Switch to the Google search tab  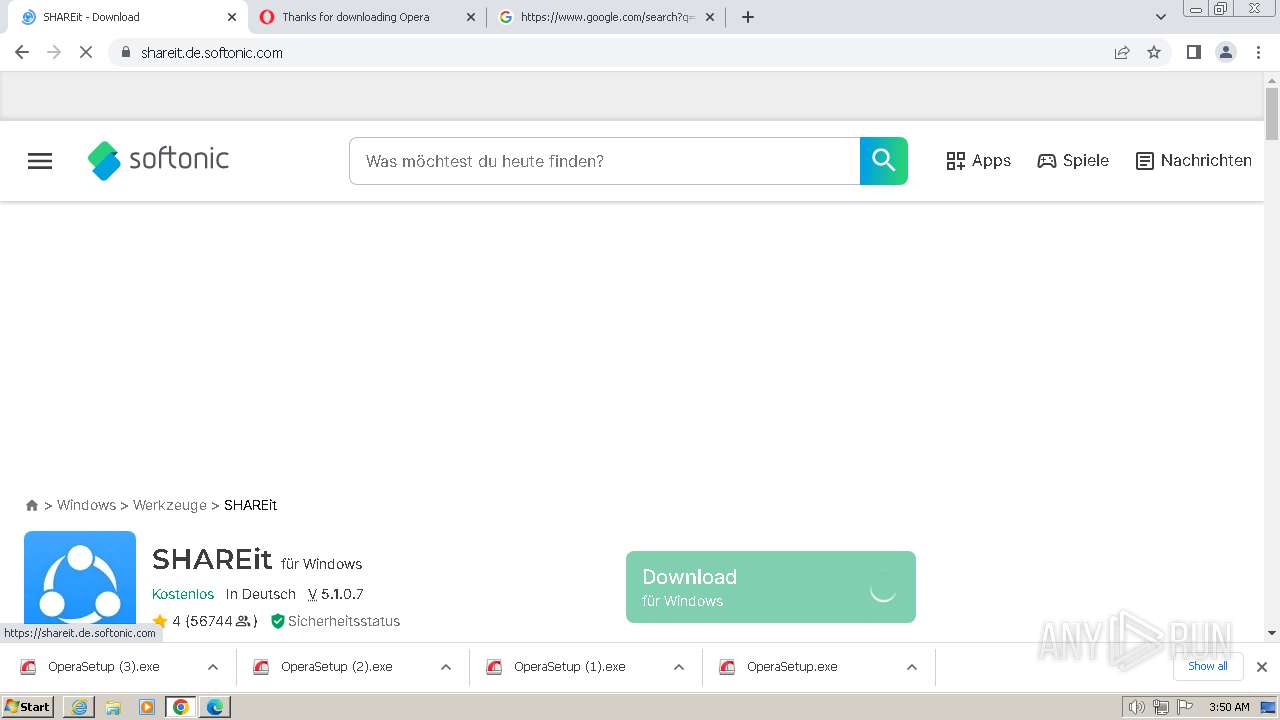click(x=606, y=17)
